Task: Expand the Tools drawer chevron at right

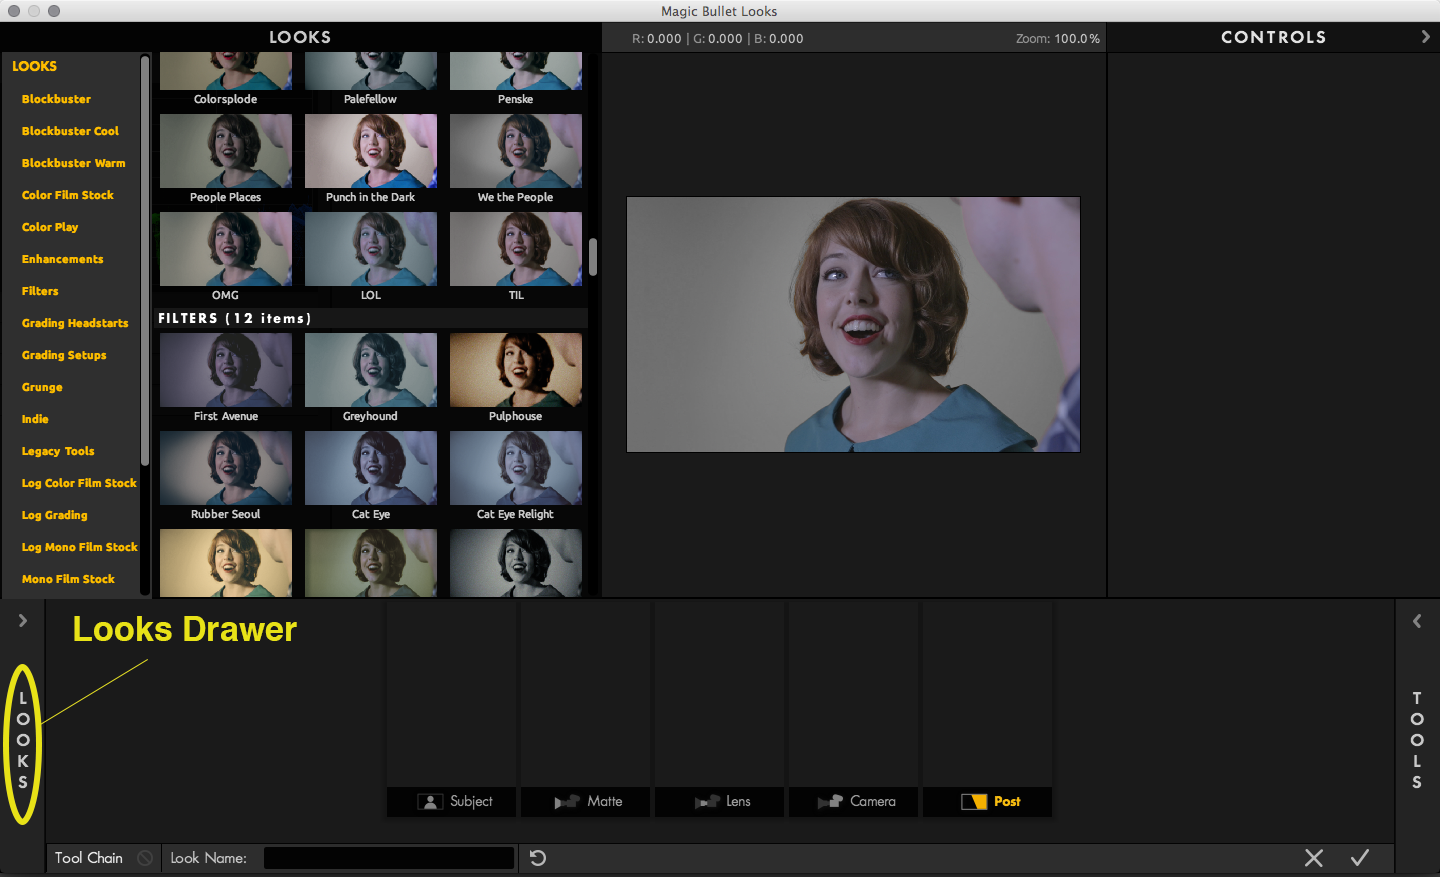Action: [1417, 621]
